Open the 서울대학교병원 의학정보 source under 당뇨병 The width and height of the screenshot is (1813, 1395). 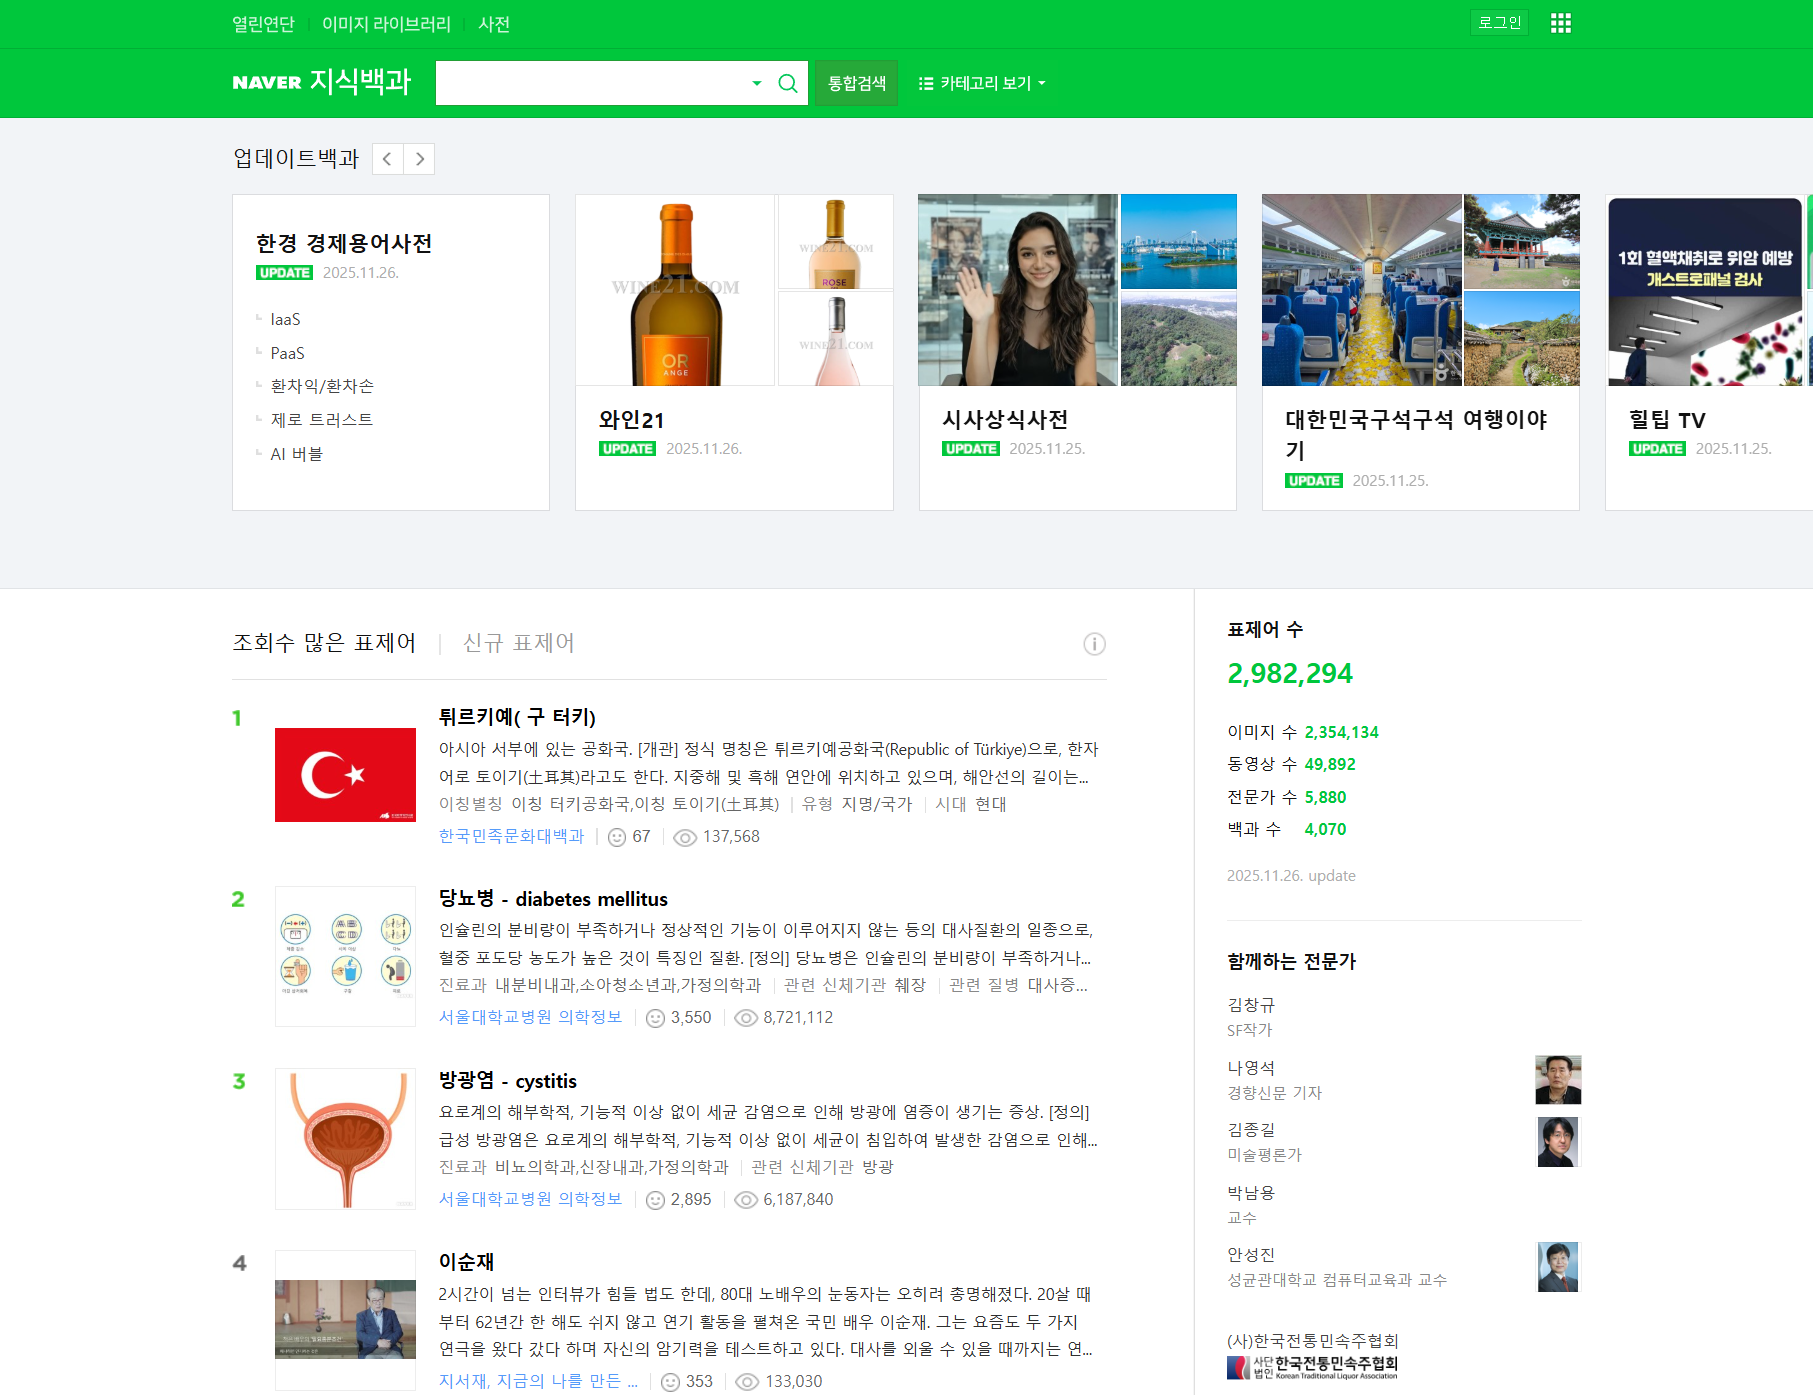[530, 1017]
